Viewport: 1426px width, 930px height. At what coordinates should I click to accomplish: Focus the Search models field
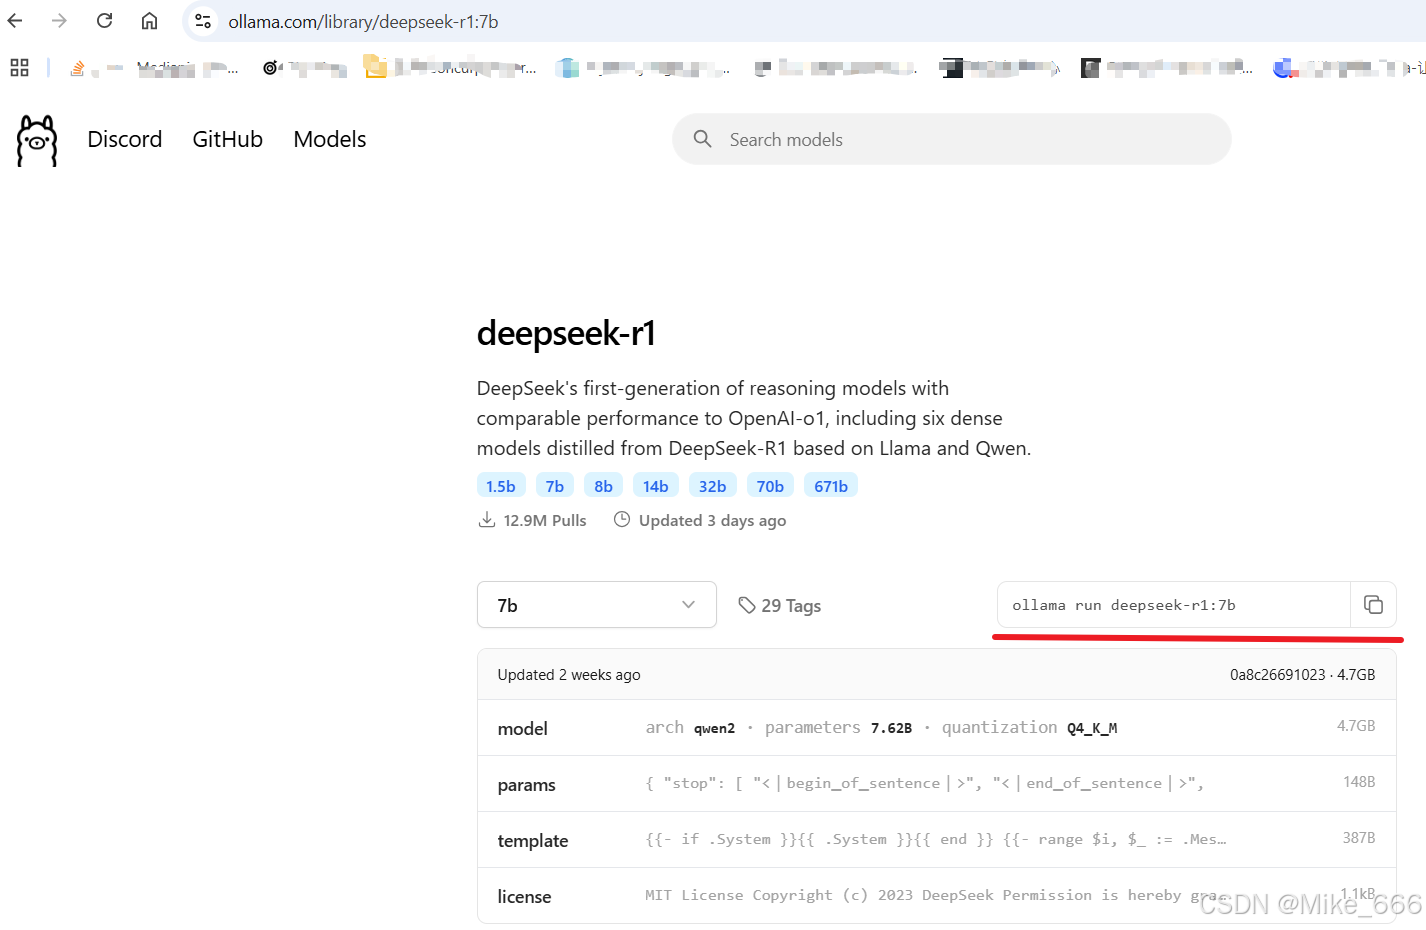pyautogui.click(x=952, y=139)
